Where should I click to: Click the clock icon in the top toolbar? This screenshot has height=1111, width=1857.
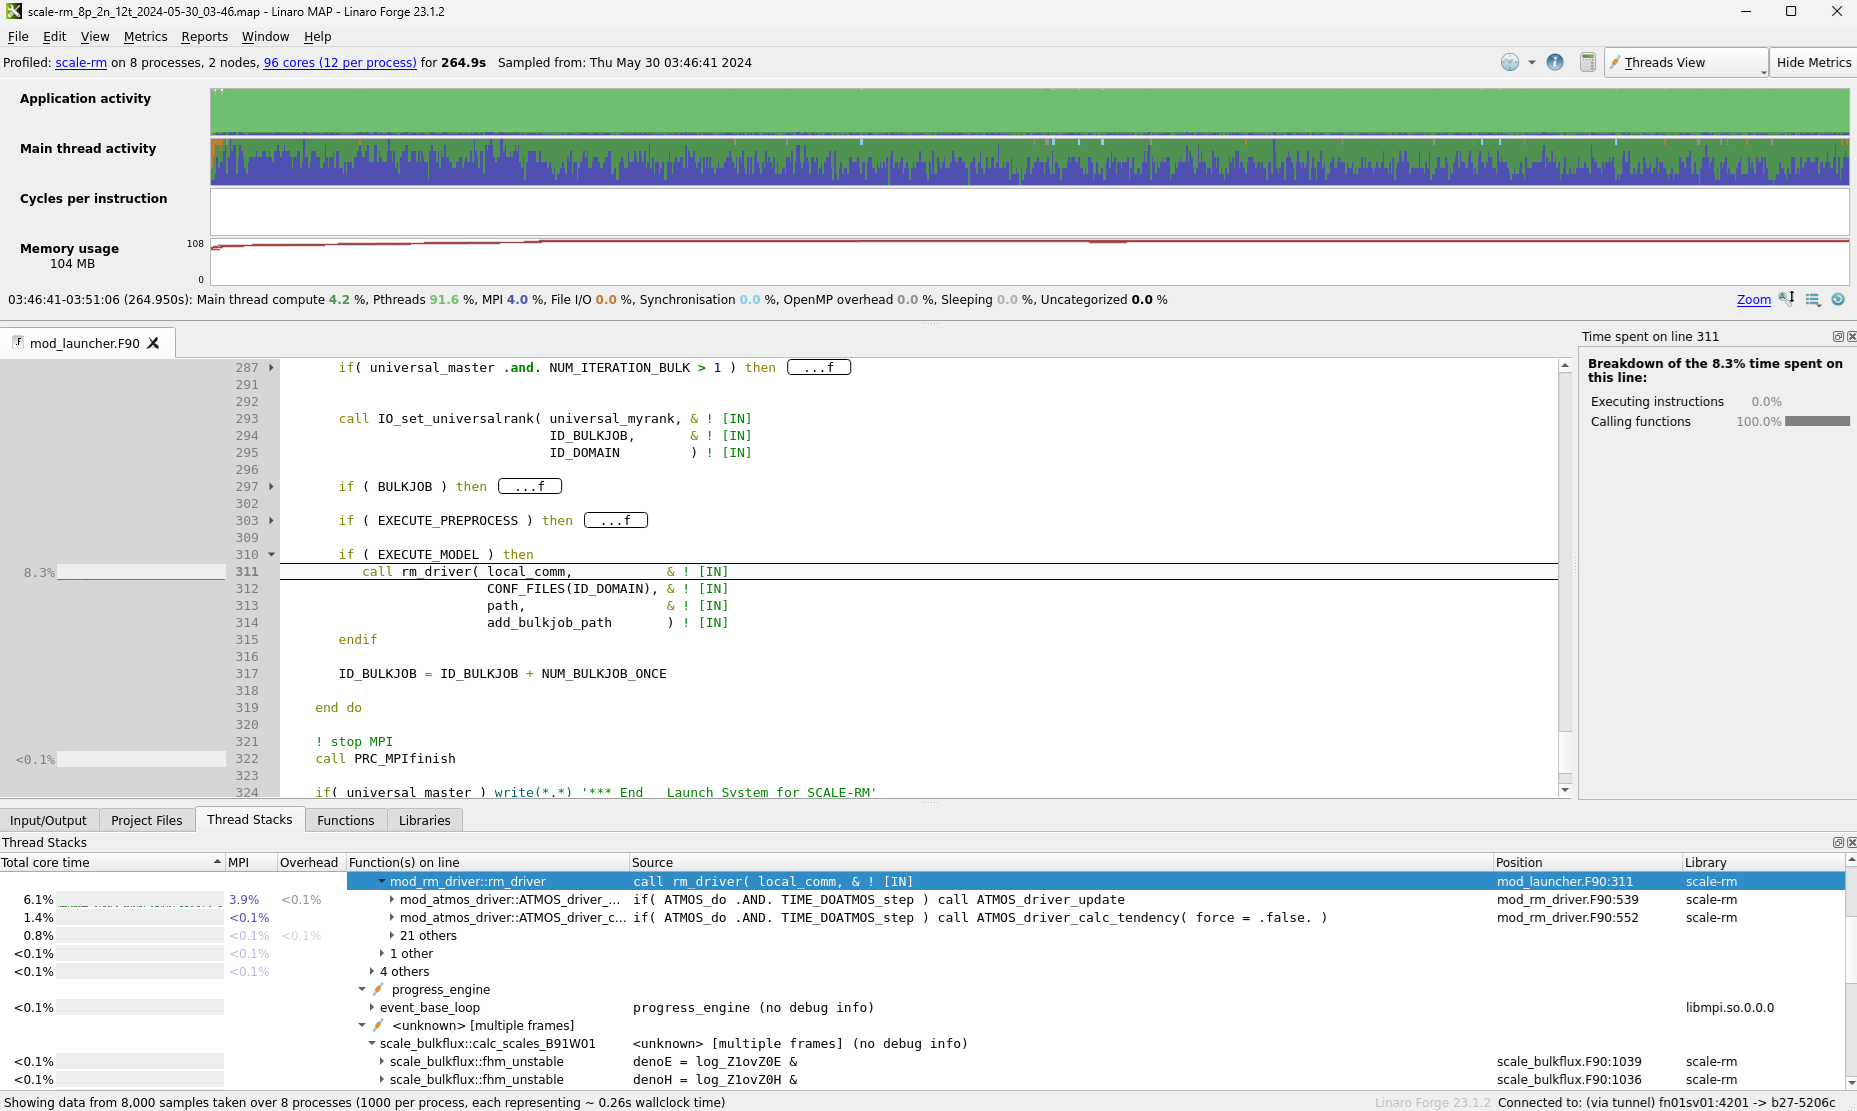[1509, 62]
